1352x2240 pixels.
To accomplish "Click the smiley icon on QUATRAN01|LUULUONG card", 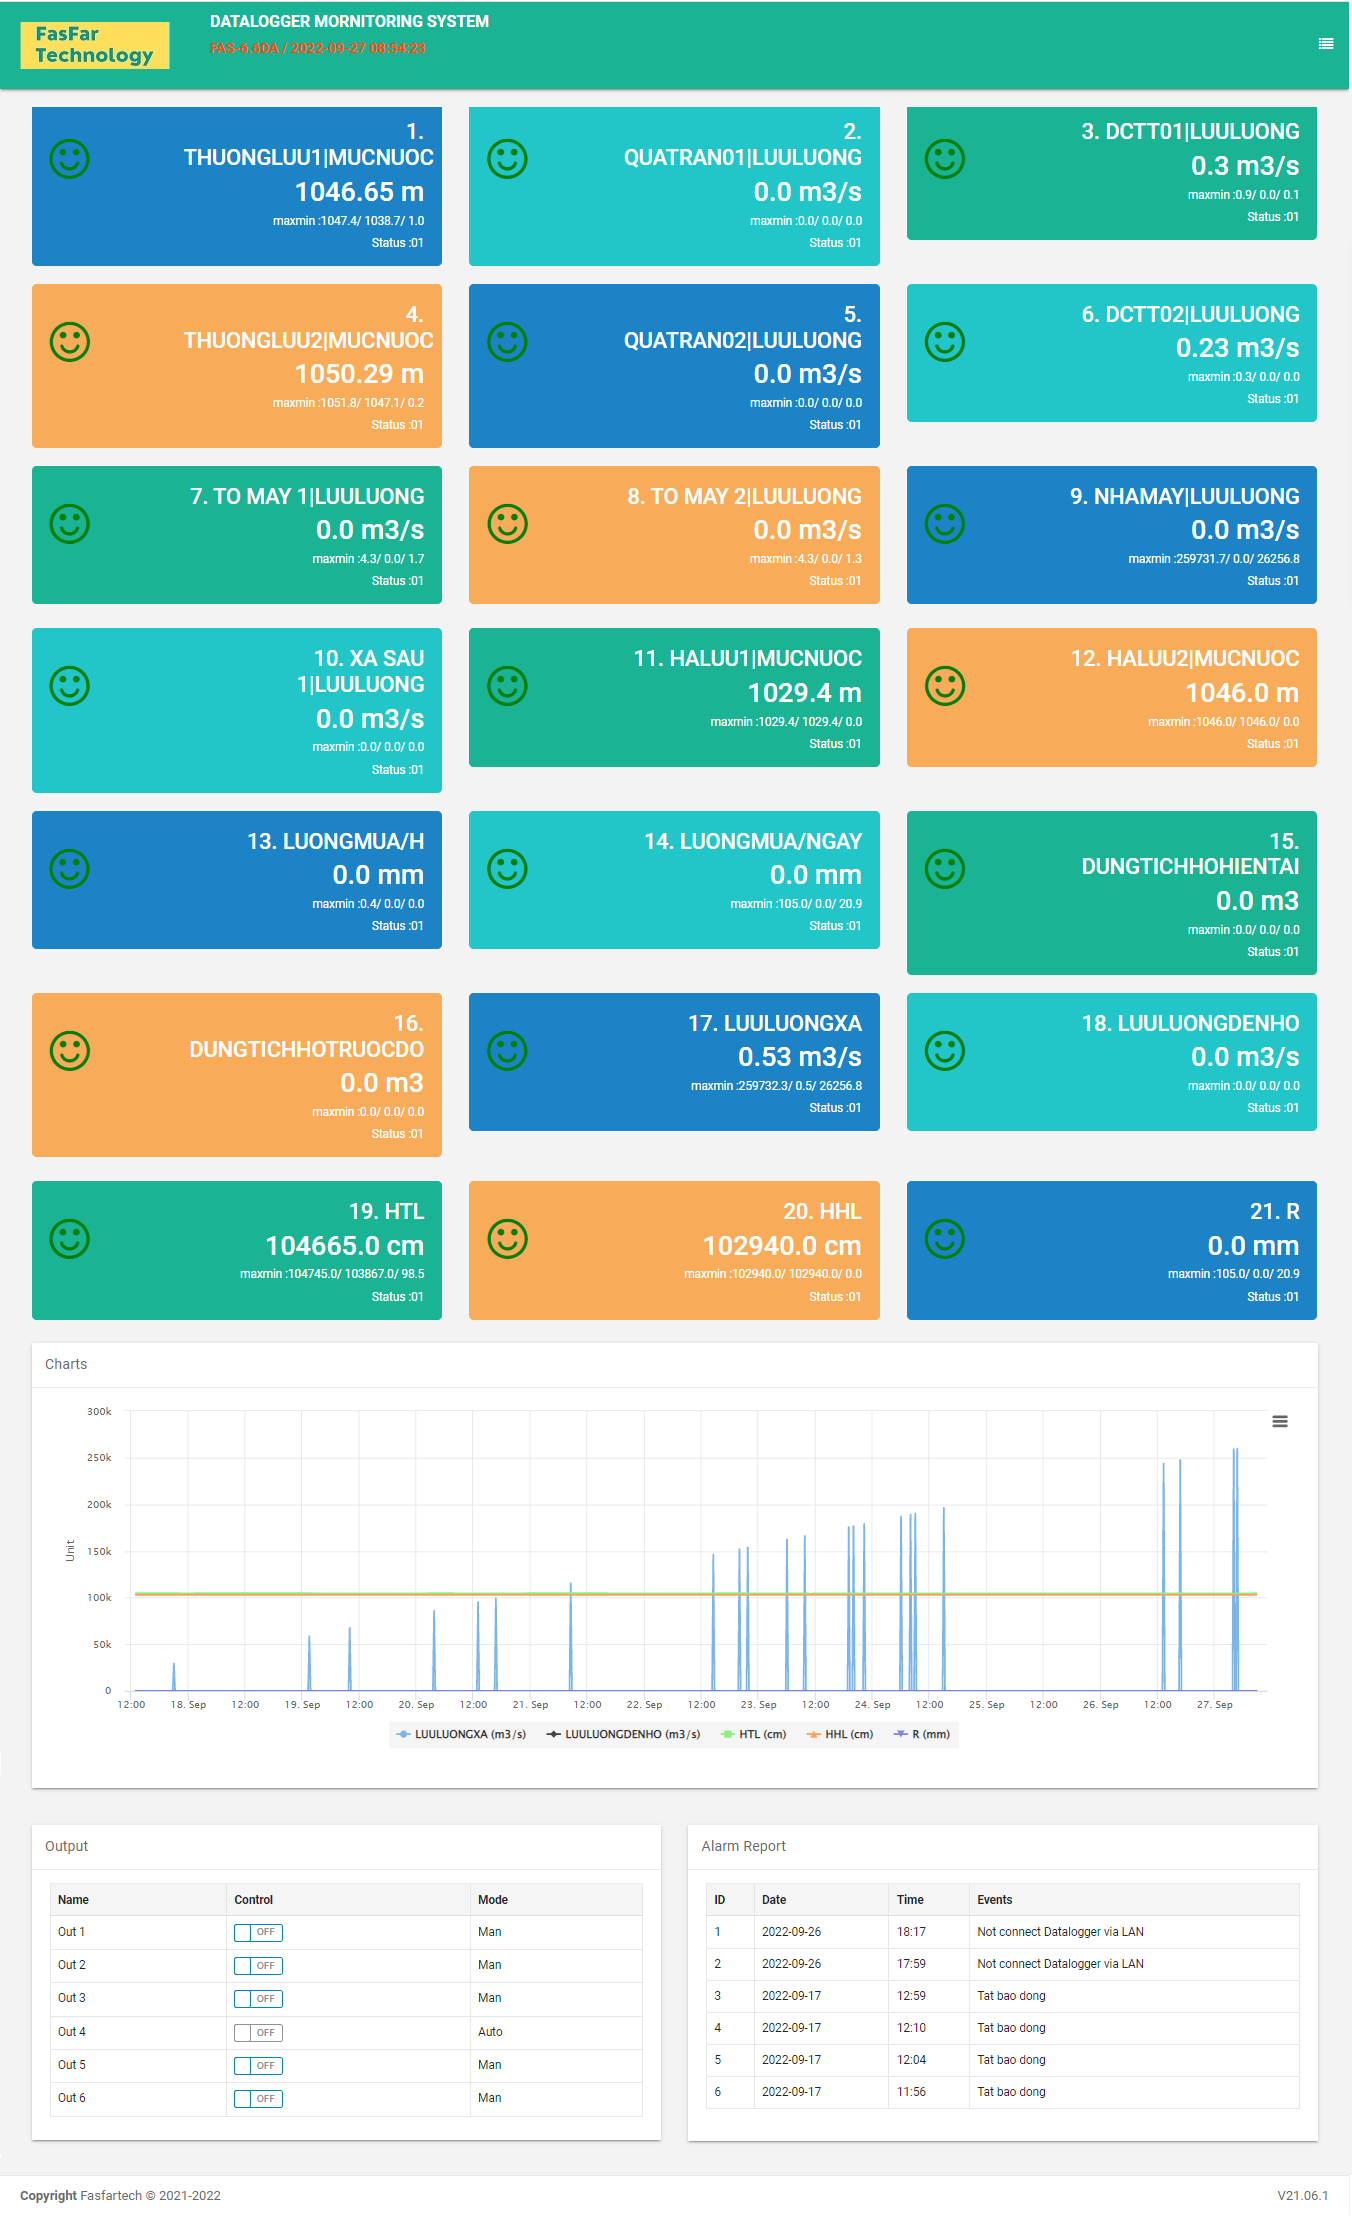I will [507, 159].
